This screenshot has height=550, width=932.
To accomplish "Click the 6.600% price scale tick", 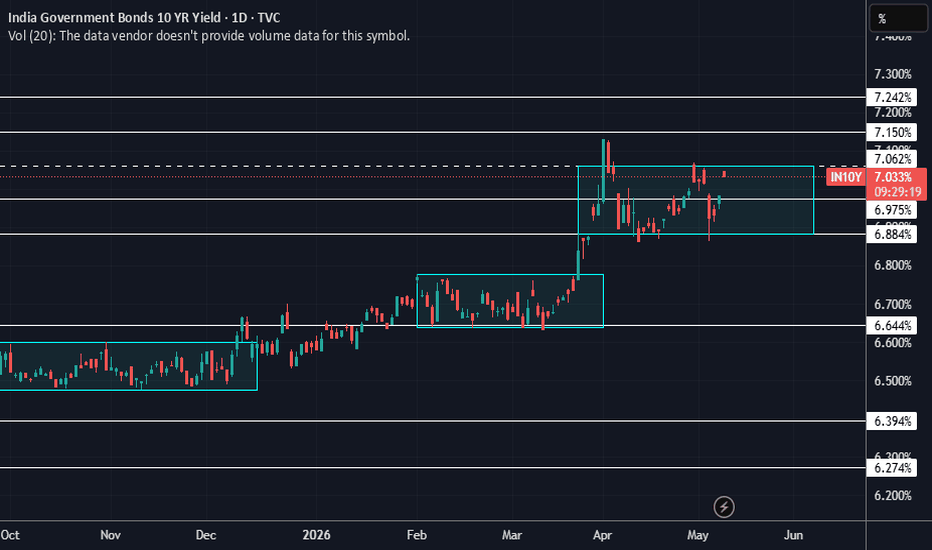I will (893, 342).
